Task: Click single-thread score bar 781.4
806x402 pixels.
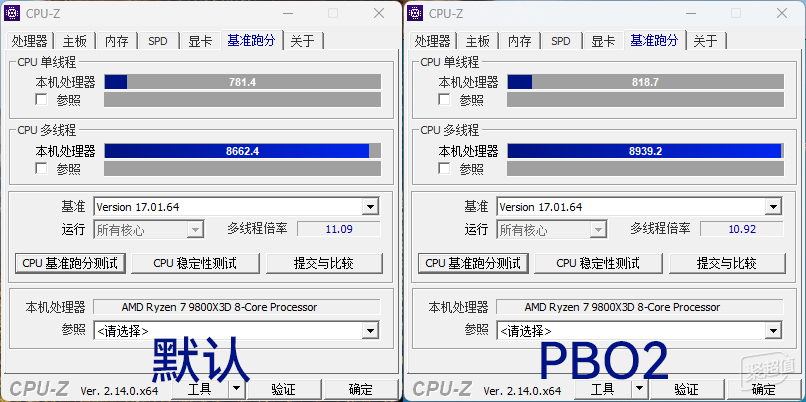Action: coord(243,82)
